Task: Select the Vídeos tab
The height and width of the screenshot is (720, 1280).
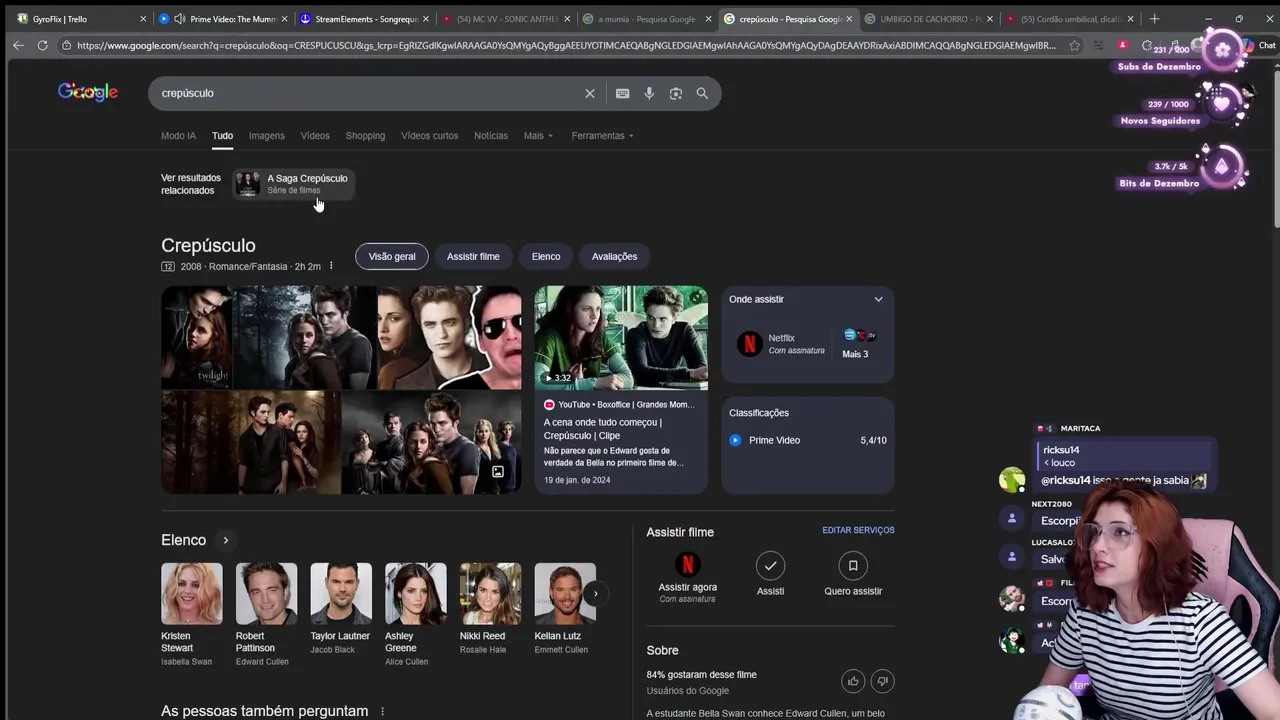Action: [315, 136]
